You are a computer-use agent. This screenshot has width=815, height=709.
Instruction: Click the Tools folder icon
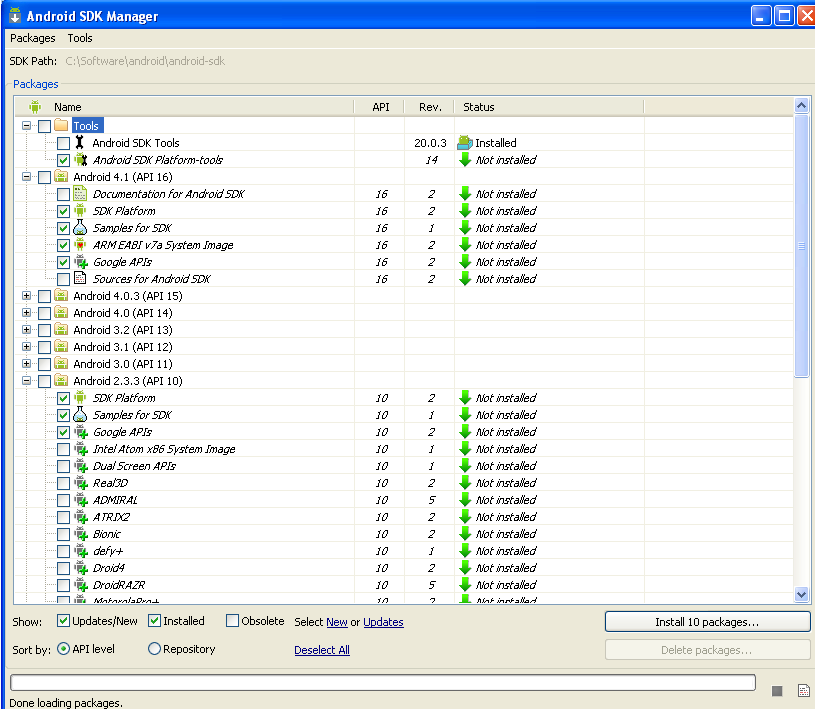coord(61,125)
